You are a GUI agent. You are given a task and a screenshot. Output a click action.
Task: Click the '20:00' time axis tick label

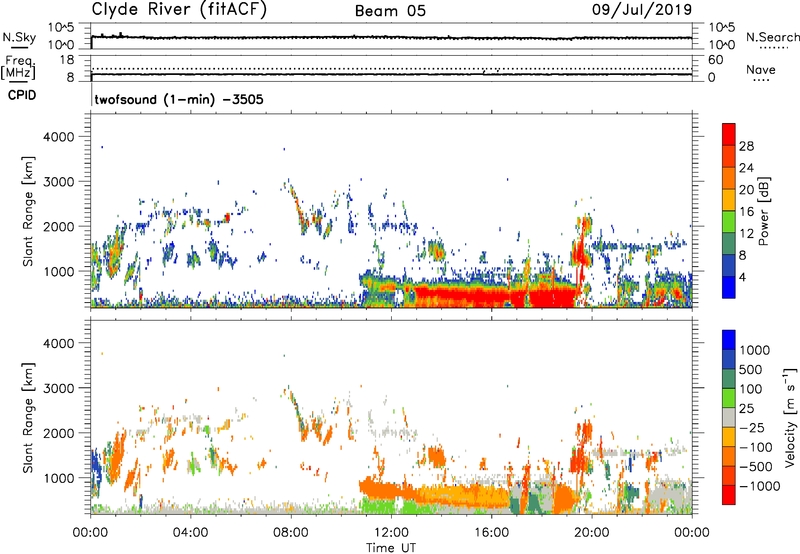591,533
